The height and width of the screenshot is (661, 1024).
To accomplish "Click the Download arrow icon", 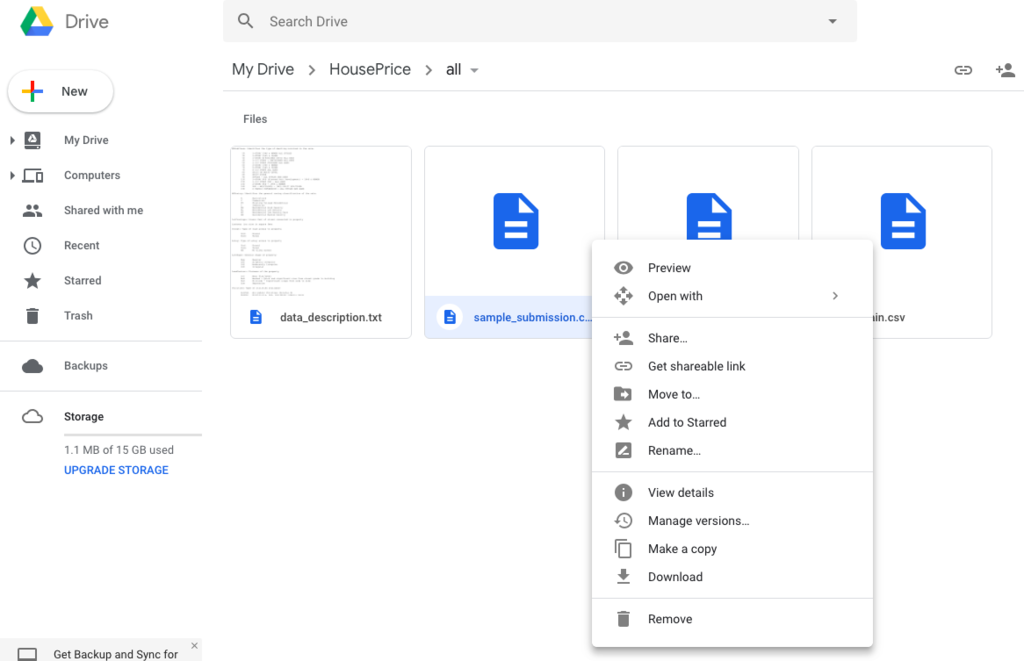I will click(x=623, y=576).
